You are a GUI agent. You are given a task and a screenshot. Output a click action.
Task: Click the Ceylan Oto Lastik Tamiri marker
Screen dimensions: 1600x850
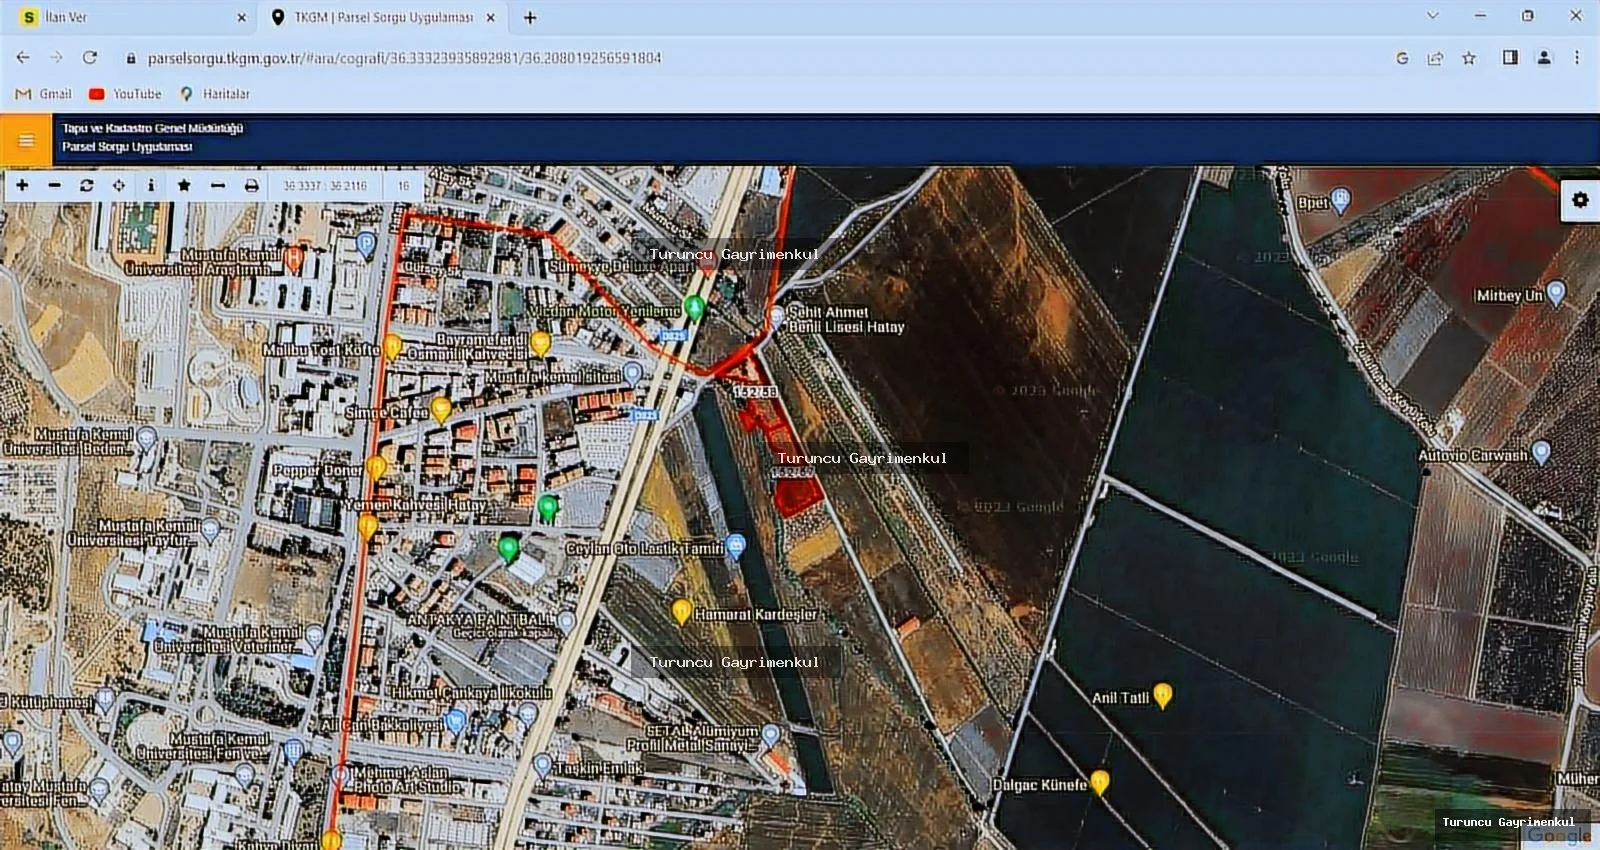tap(736, 546)
